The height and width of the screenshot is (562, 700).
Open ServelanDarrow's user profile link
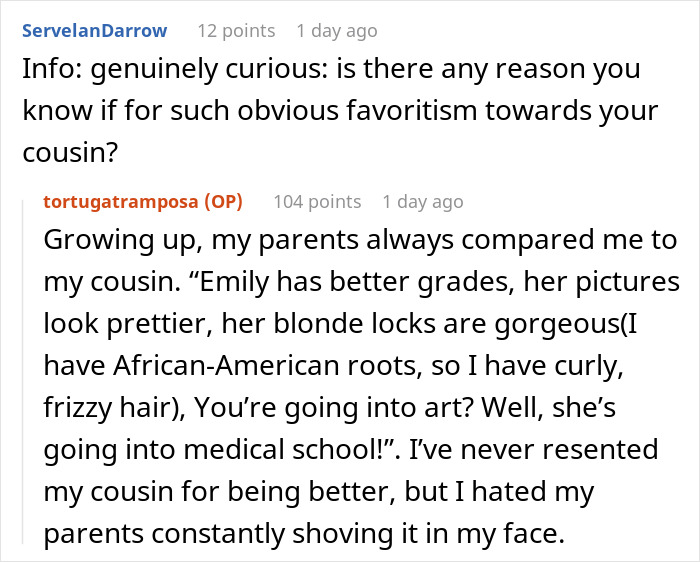(x=95, y=31)
